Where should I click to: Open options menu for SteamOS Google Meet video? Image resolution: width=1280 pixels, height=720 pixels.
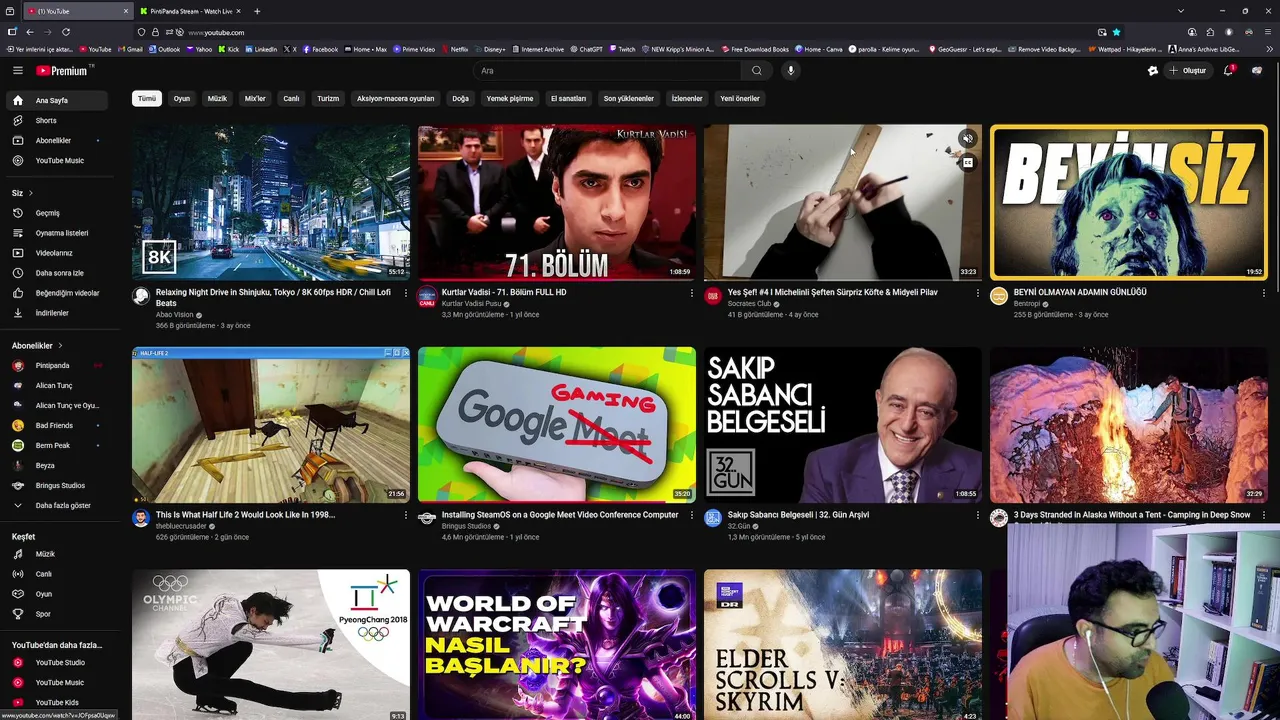click(692, 515)
